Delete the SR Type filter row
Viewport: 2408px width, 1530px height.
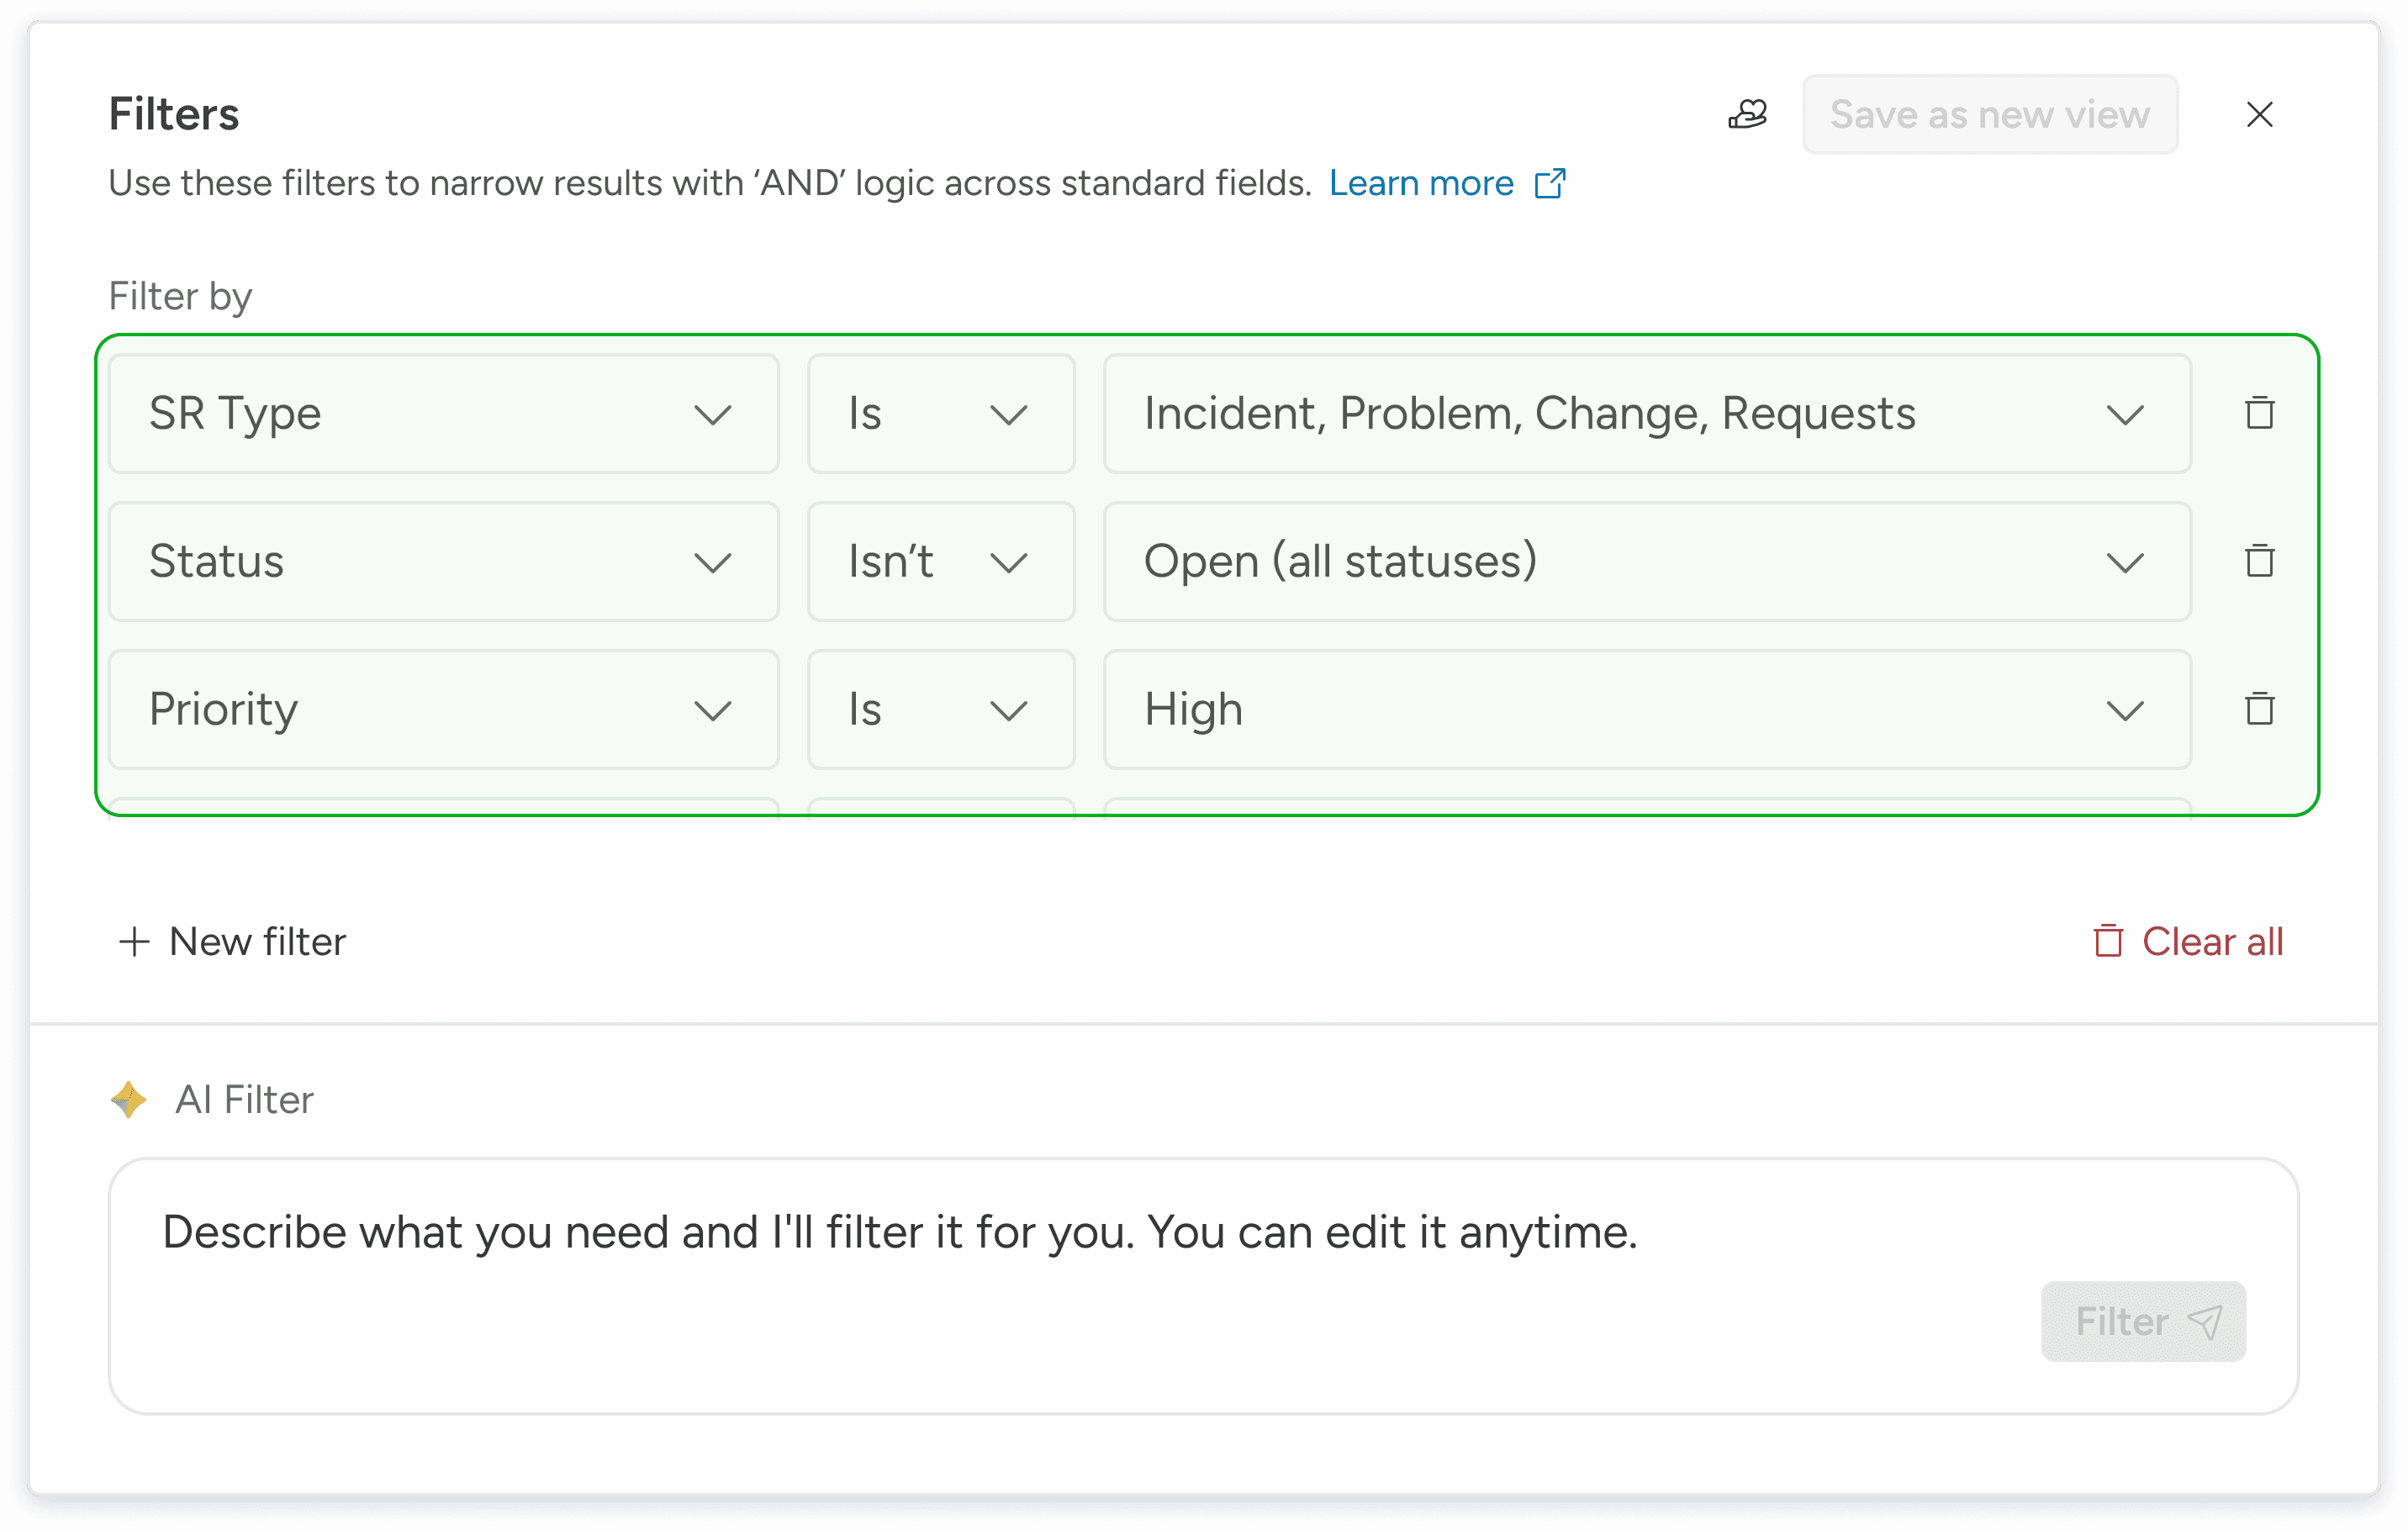tap(2259, 413)
